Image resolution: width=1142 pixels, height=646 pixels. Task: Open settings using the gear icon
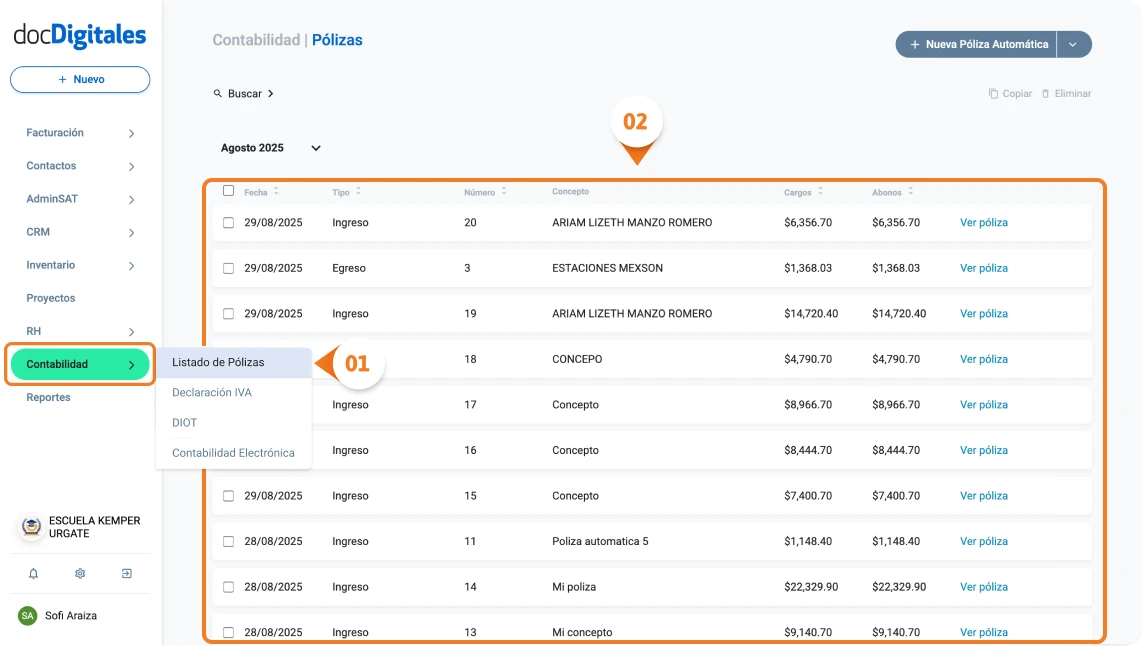[80, 573]
